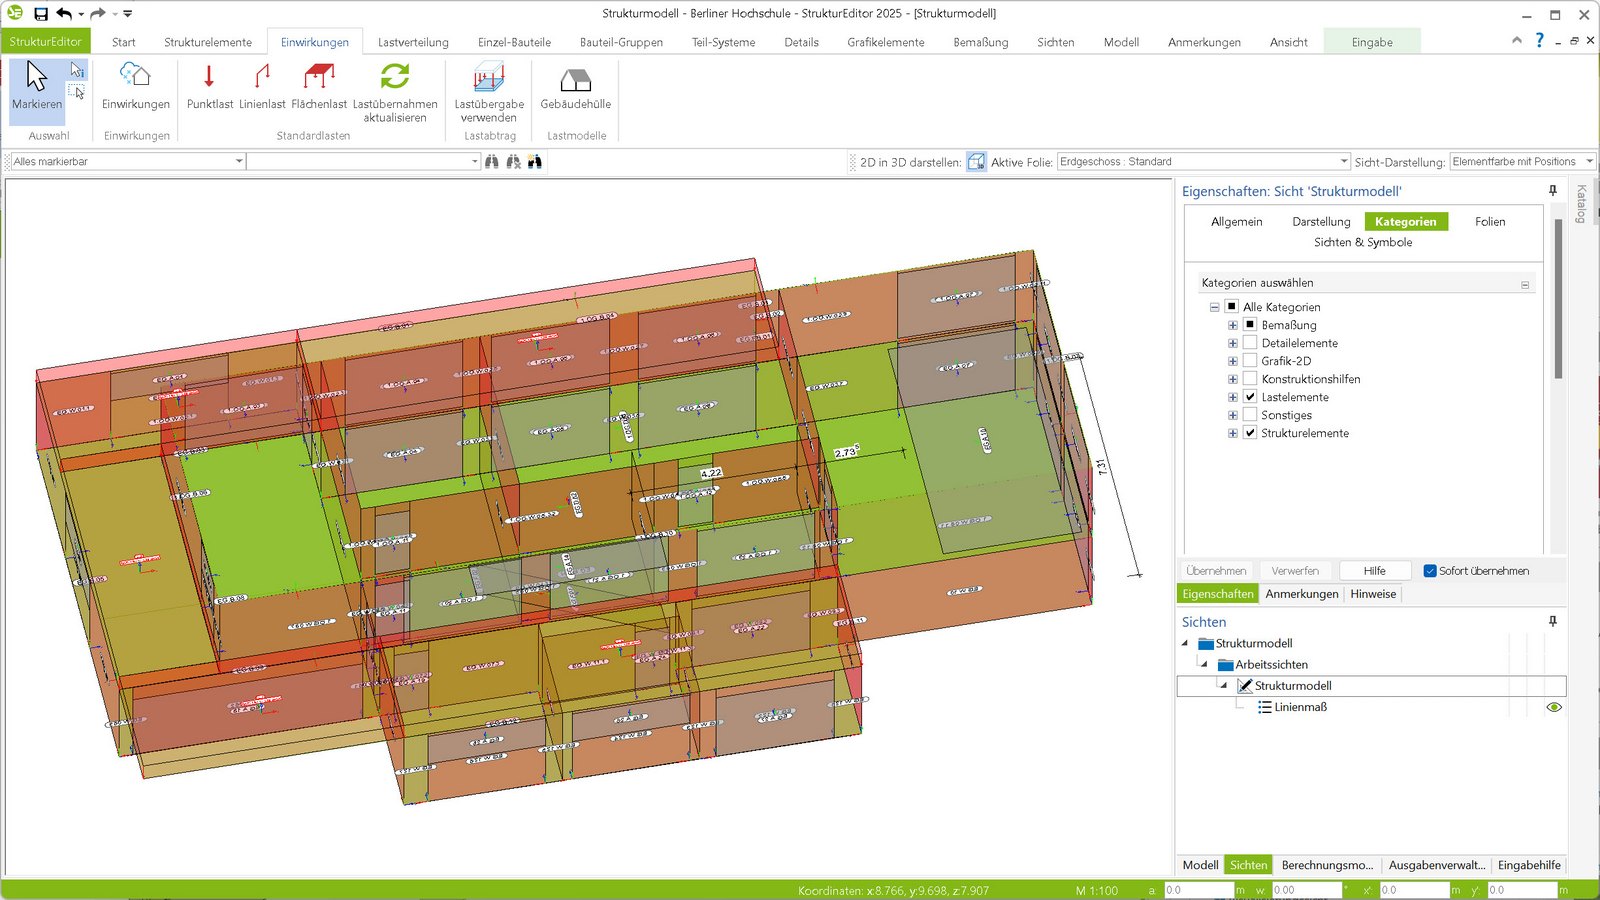
Task: Open the Einwirkungen cloud-house tool
Action: [135, 86]
